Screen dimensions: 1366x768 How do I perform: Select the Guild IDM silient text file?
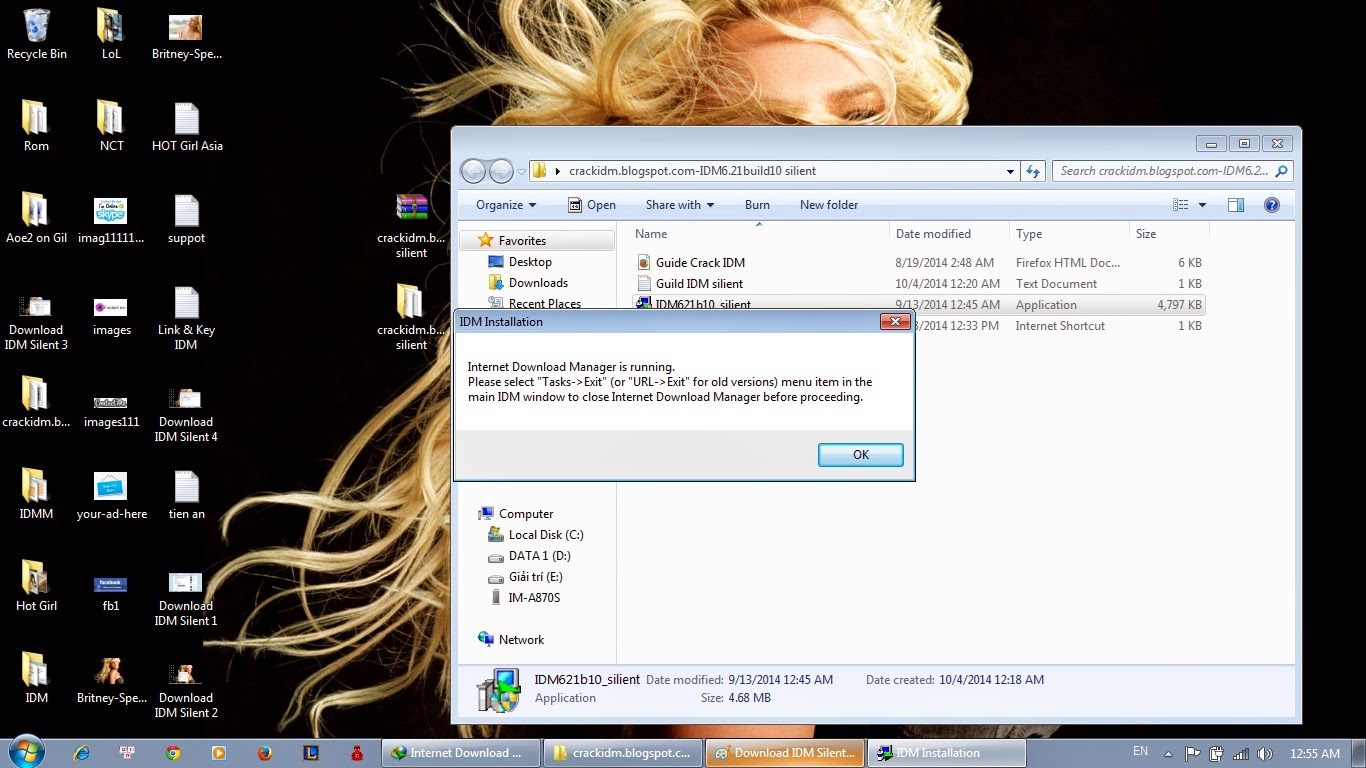(x=699, y=284)
